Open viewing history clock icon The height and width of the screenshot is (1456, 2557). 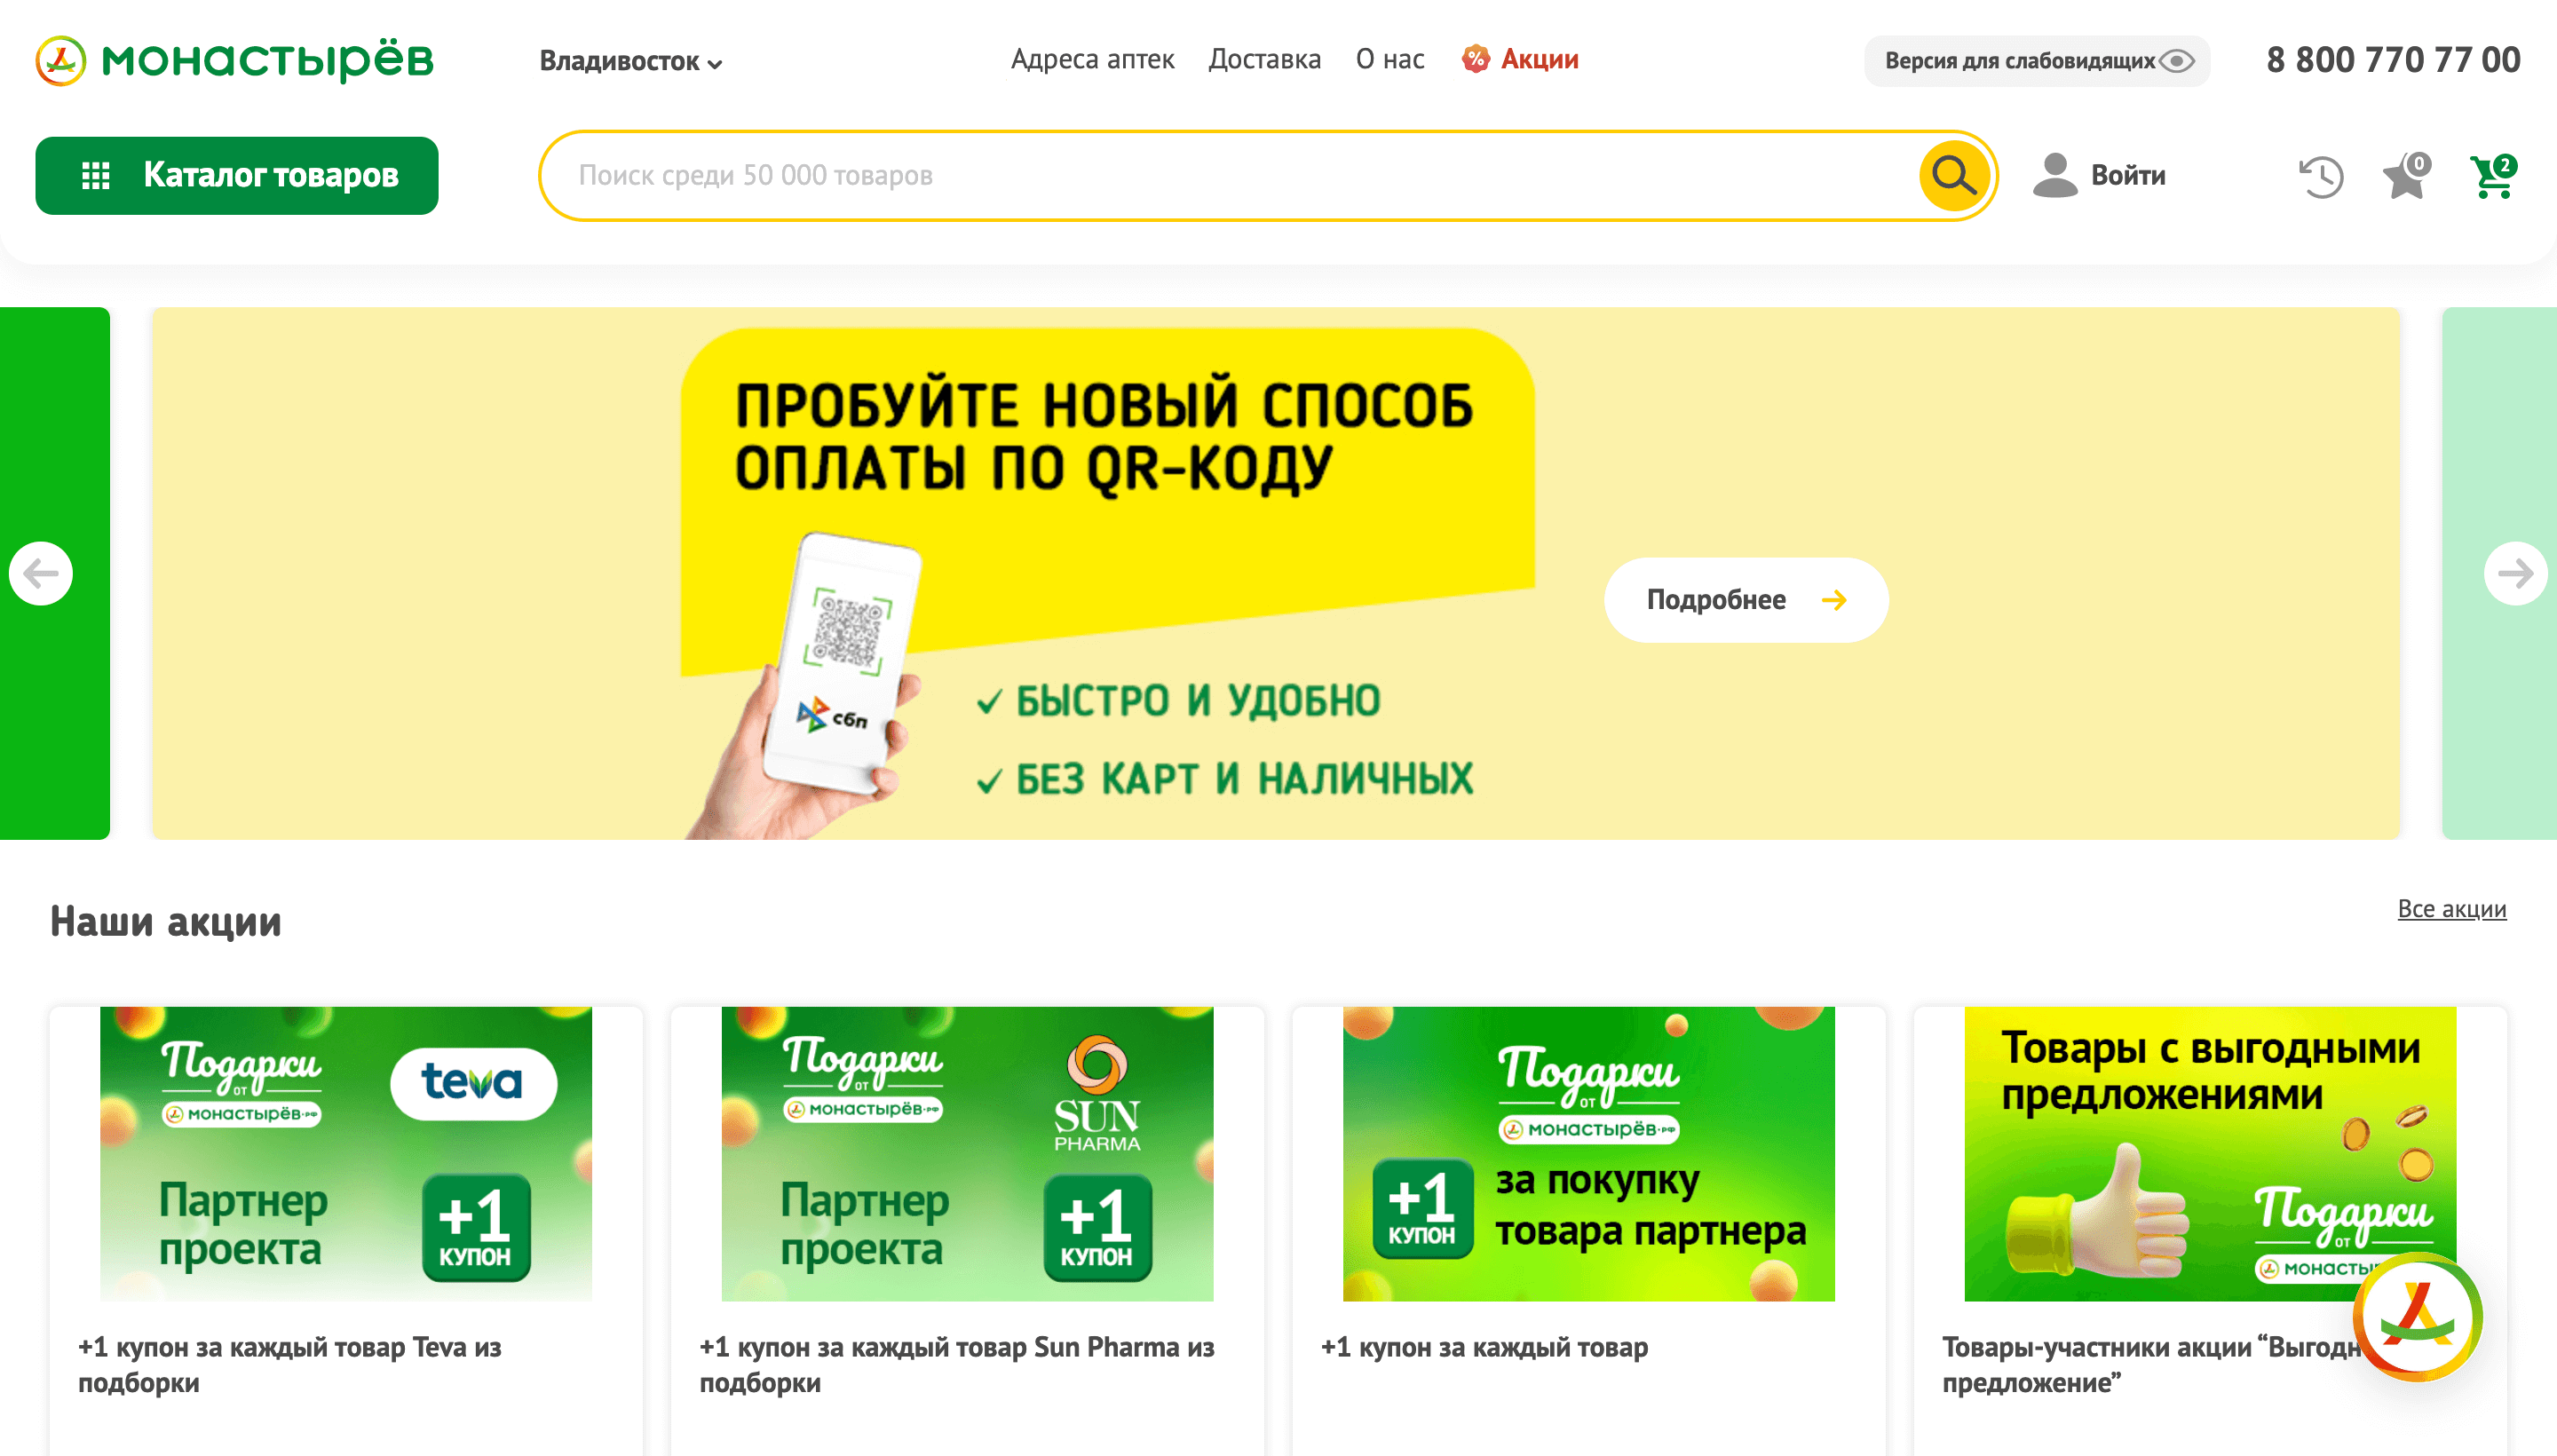coord(2321,177)
